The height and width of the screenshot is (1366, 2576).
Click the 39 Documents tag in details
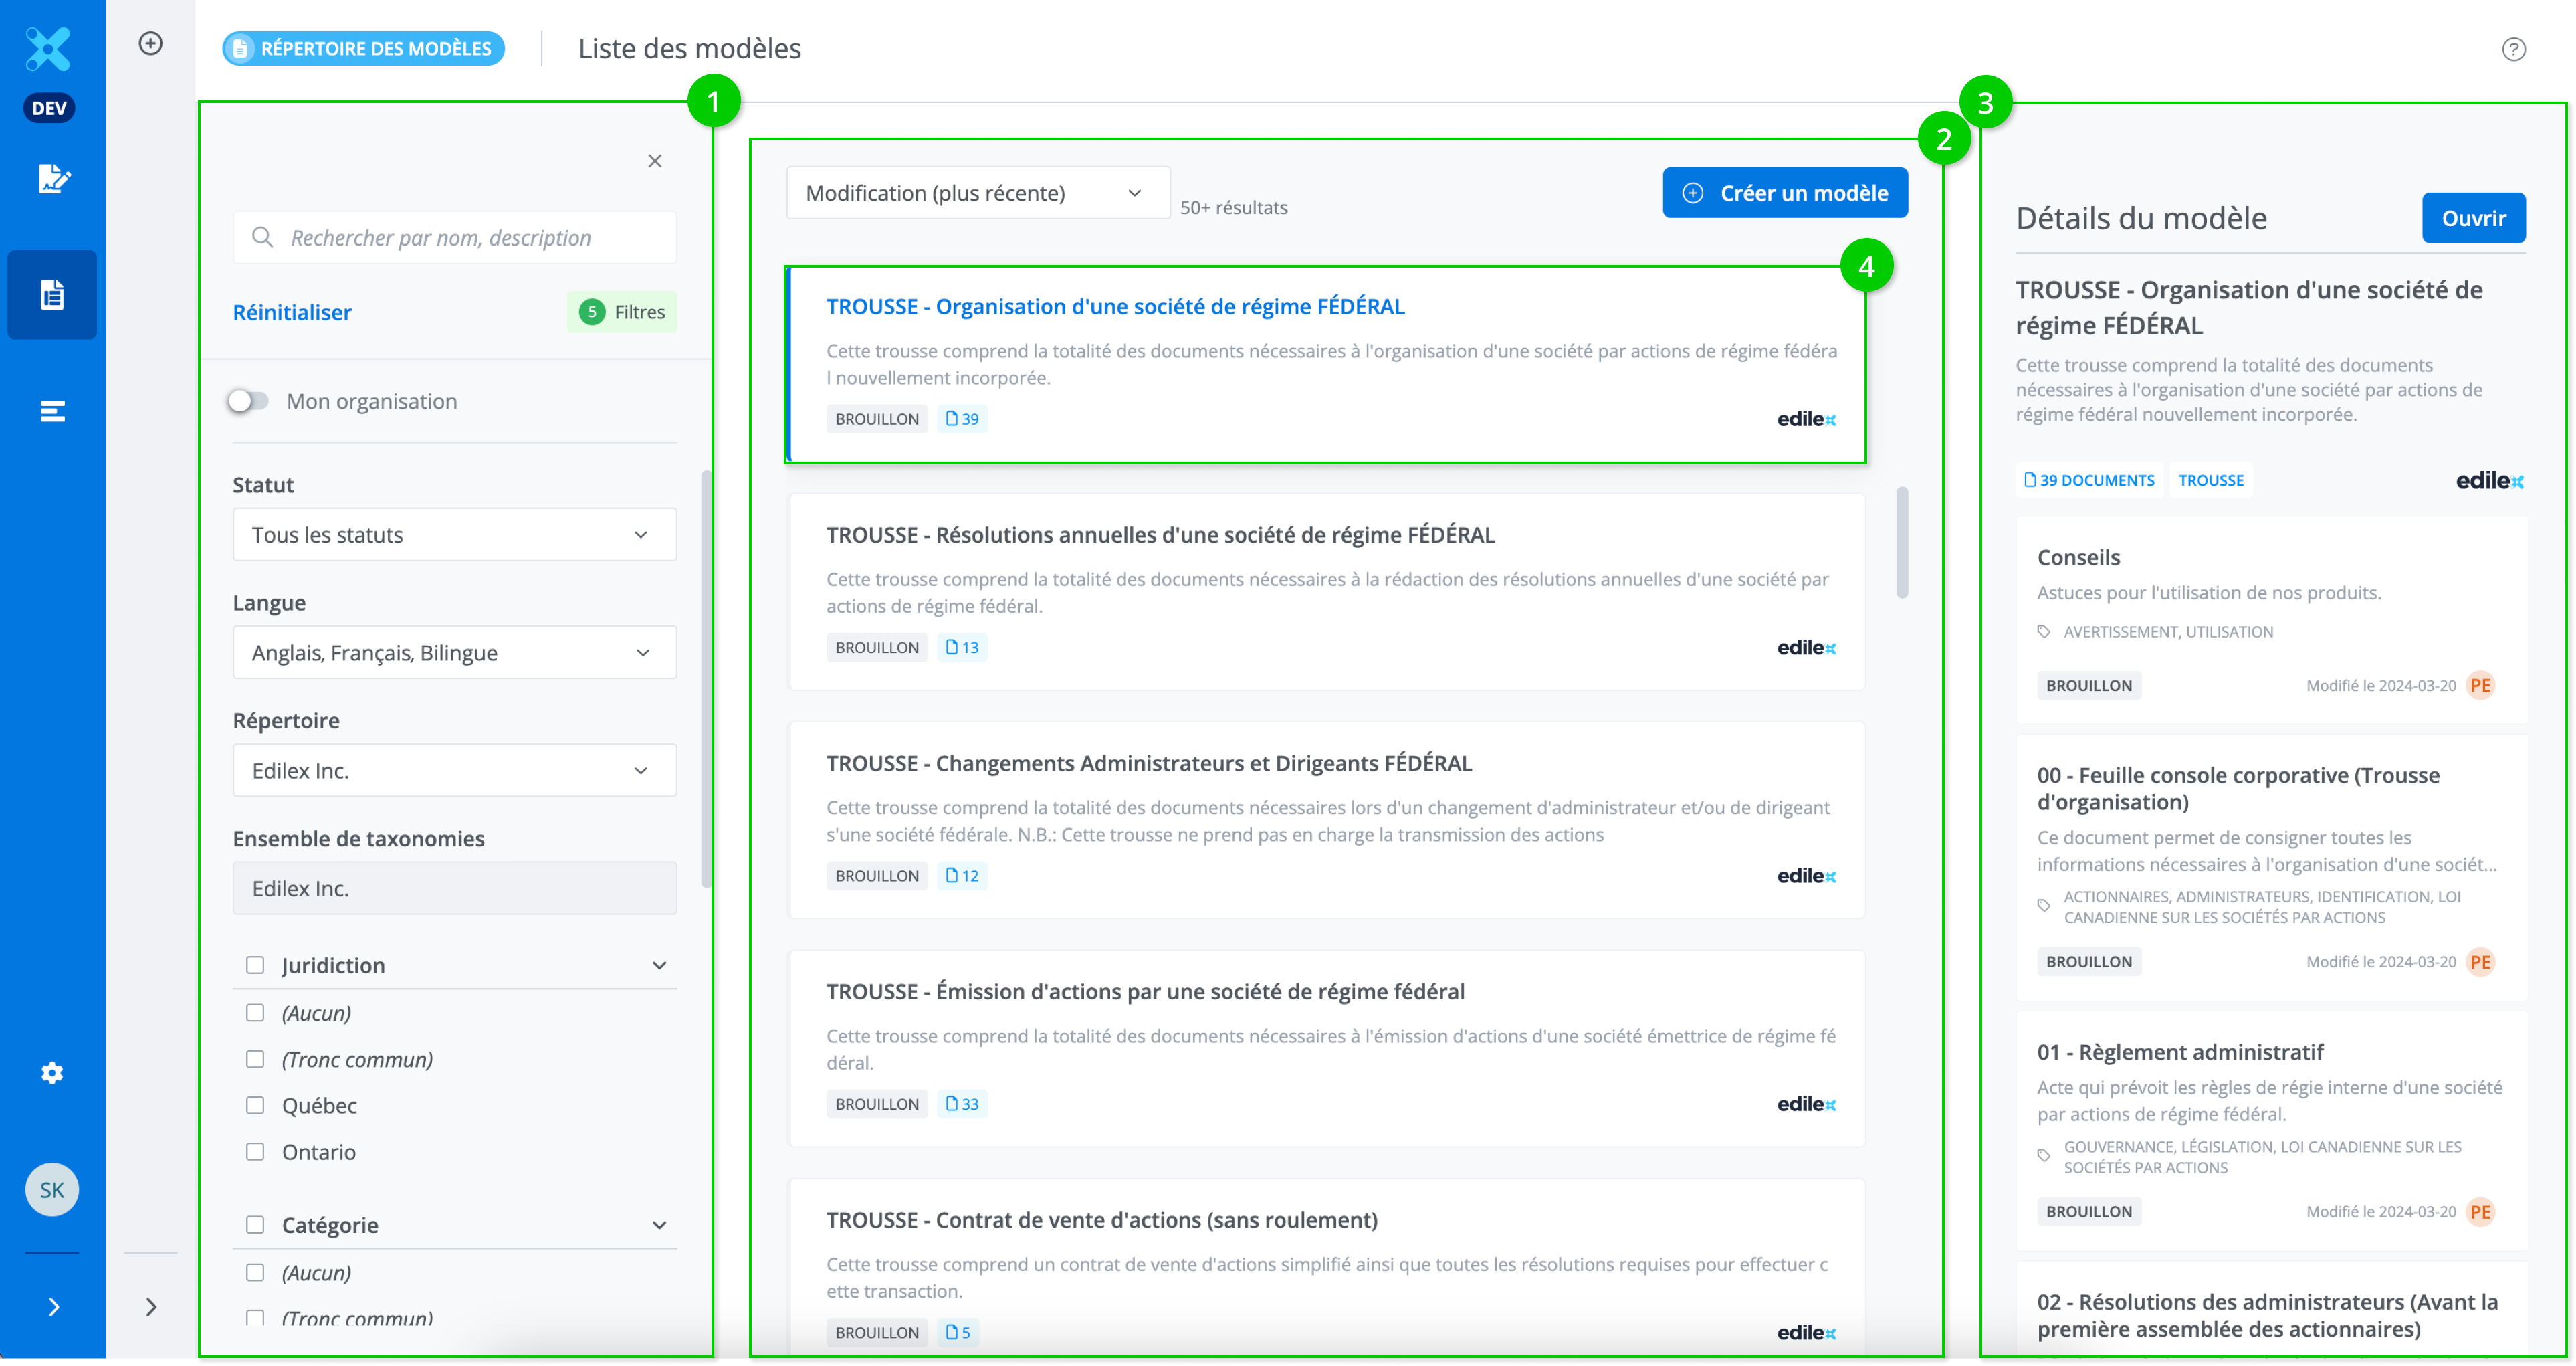point(2089,480)
